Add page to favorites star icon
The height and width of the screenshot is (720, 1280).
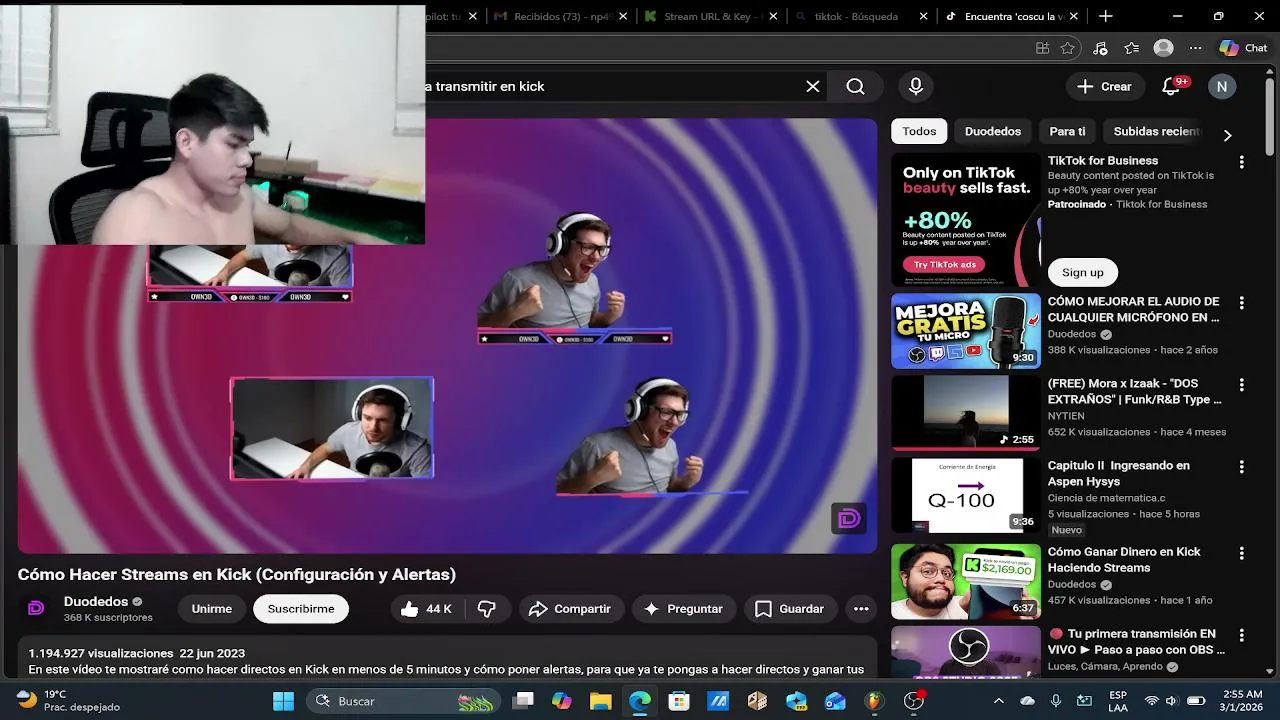click(1068, 48)
